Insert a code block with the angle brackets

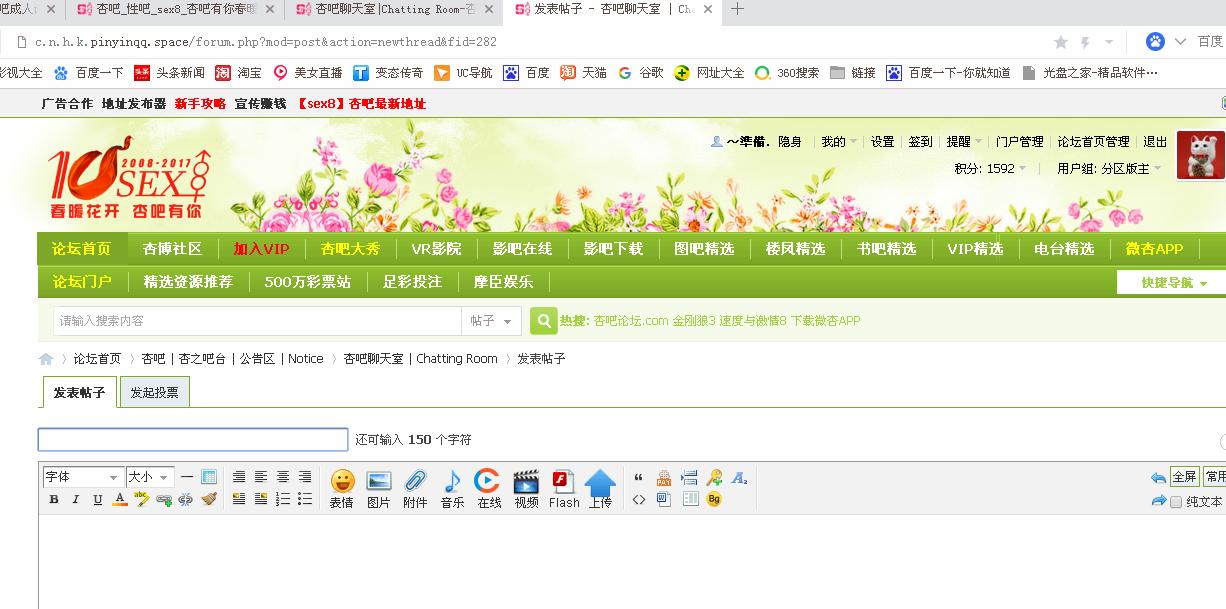639,499
